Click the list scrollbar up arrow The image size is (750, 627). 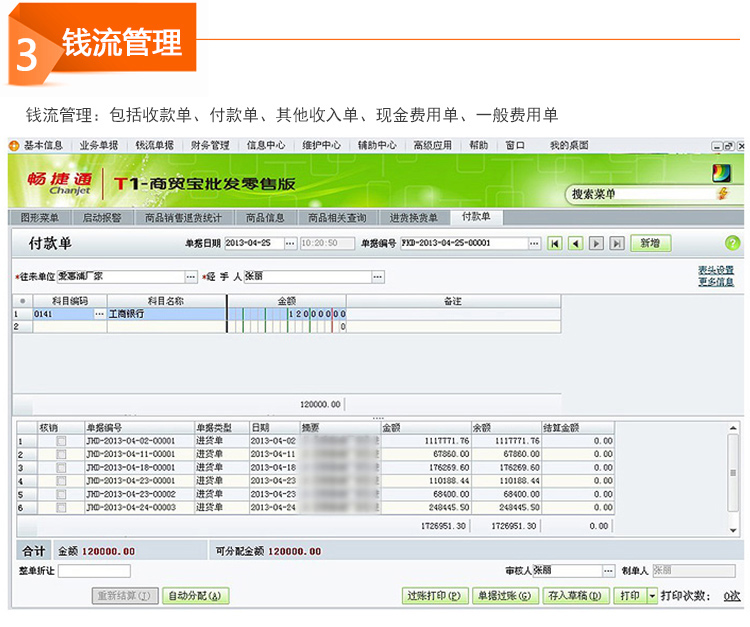pyautogui.click(x=733, y=427)
